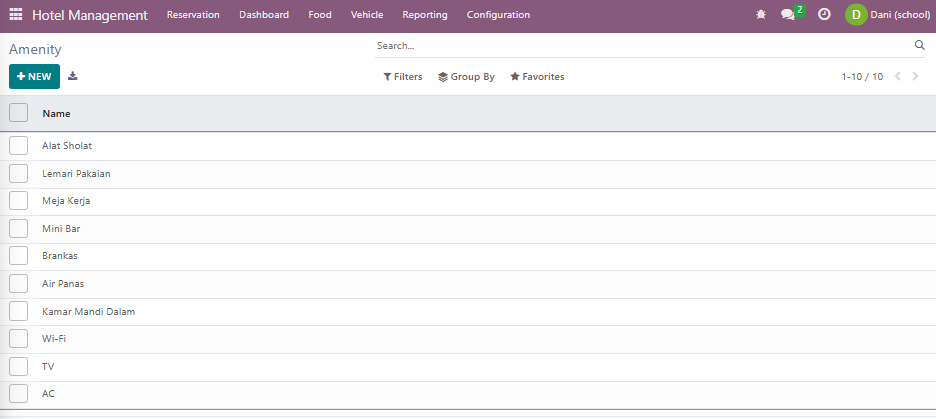This screenshot has width=936, height=419.
Task: Sort by the Name column header
Action: point(56,113)
